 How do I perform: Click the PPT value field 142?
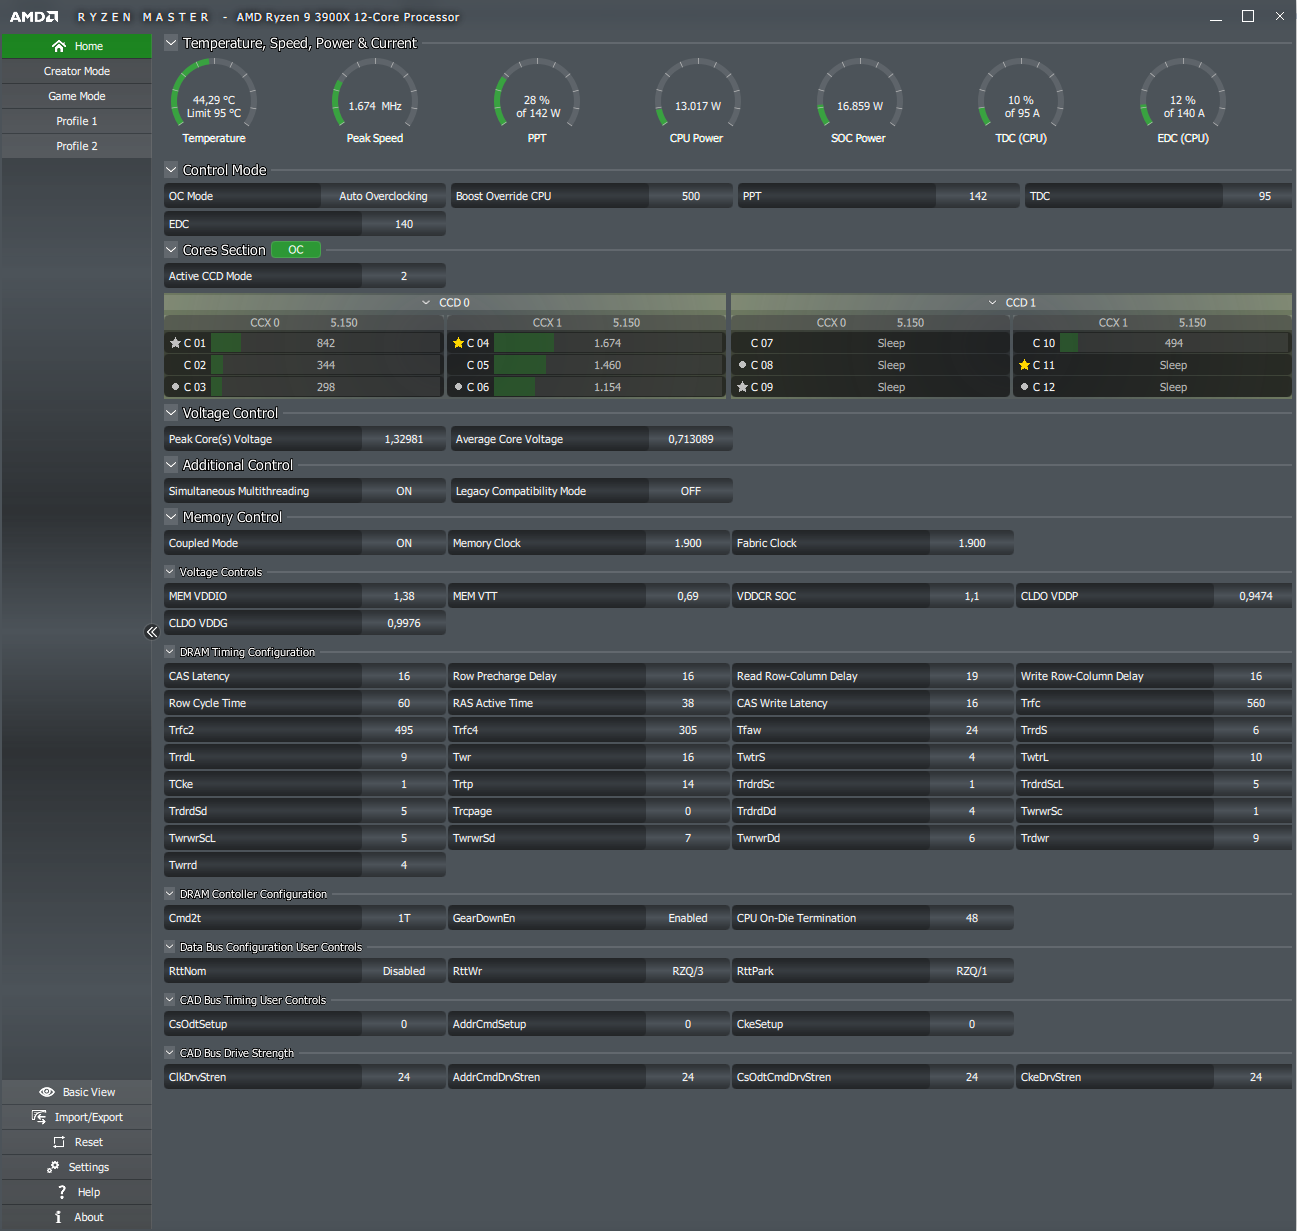tap(978, 196)
